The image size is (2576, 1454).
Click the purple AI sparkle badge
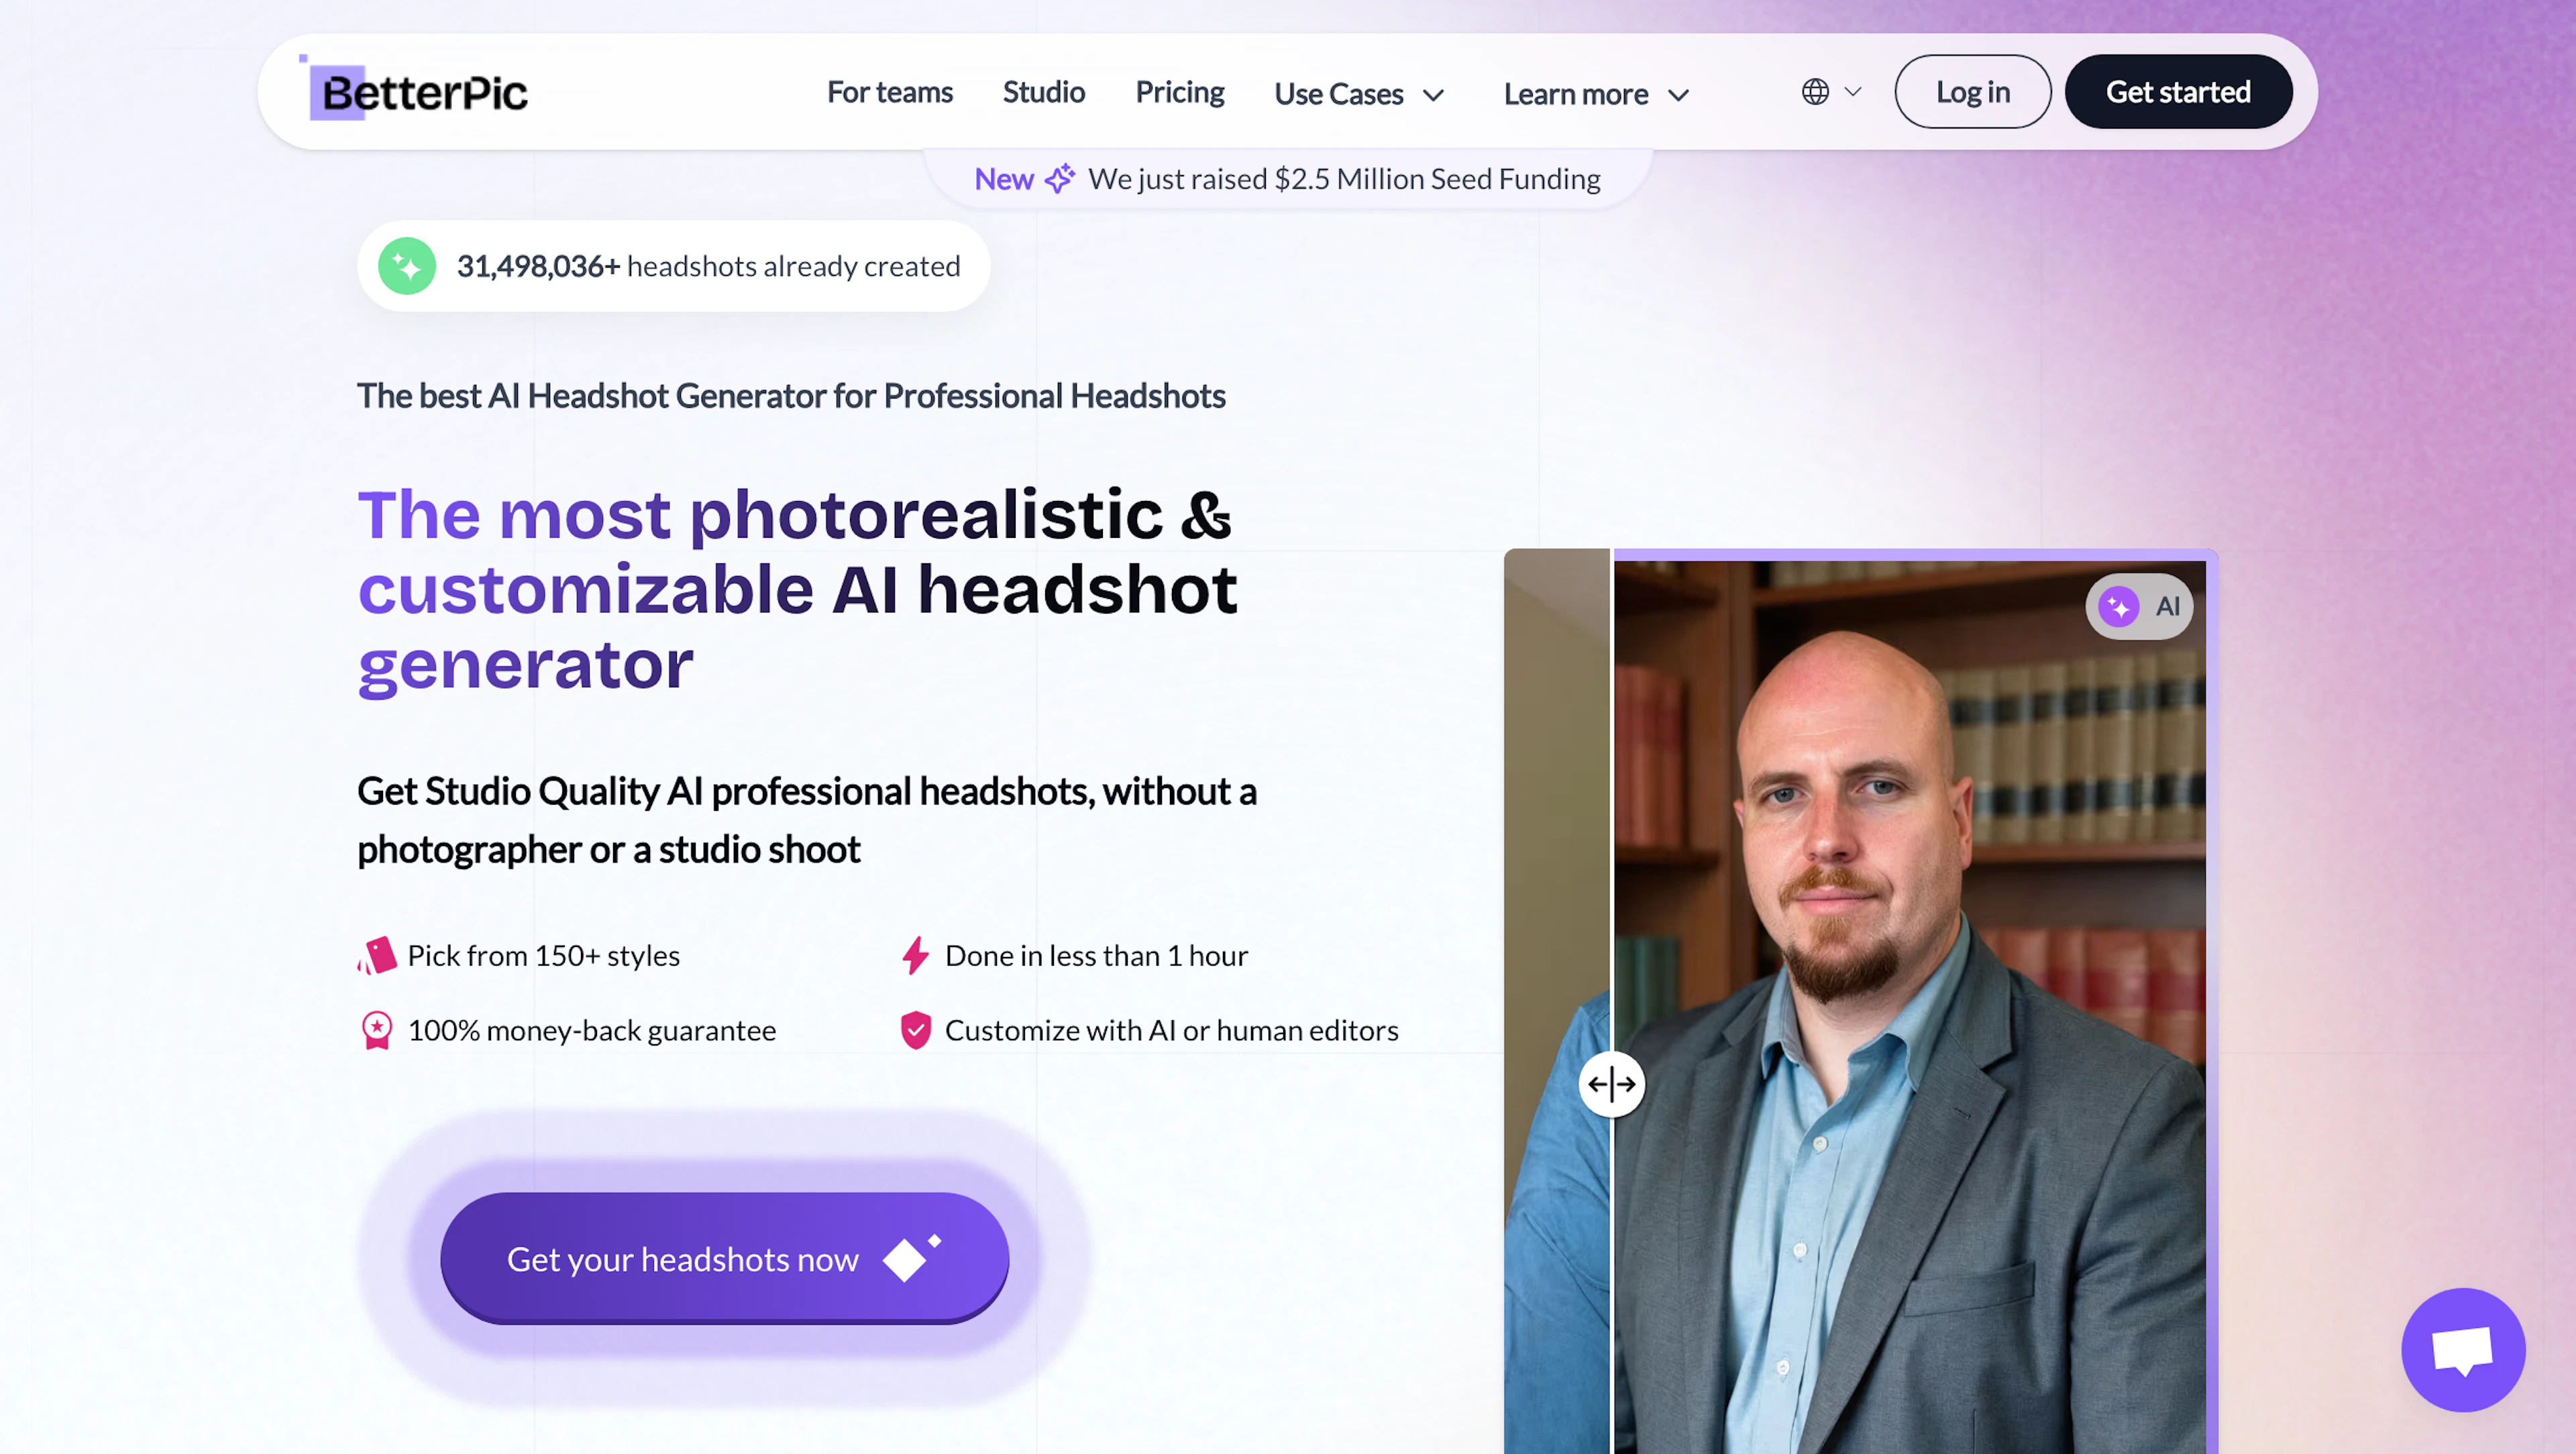2118,606
